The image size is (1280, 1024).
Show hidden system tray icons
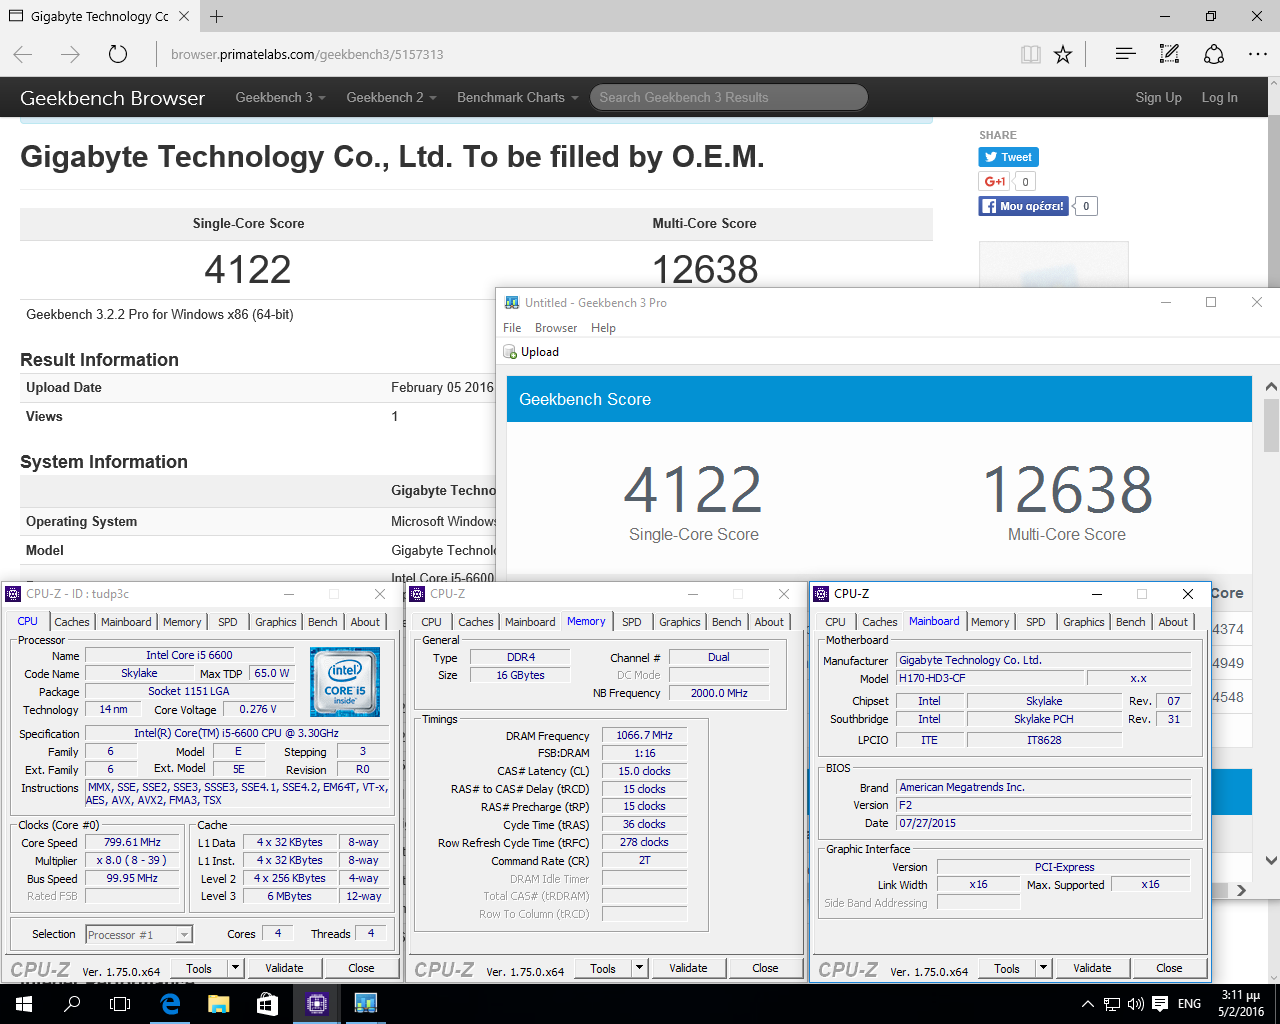[1088, 1004]
